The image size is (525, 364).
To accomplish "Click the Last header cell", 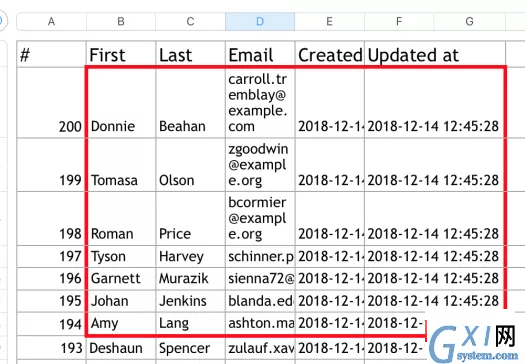I will pos(191,54).
